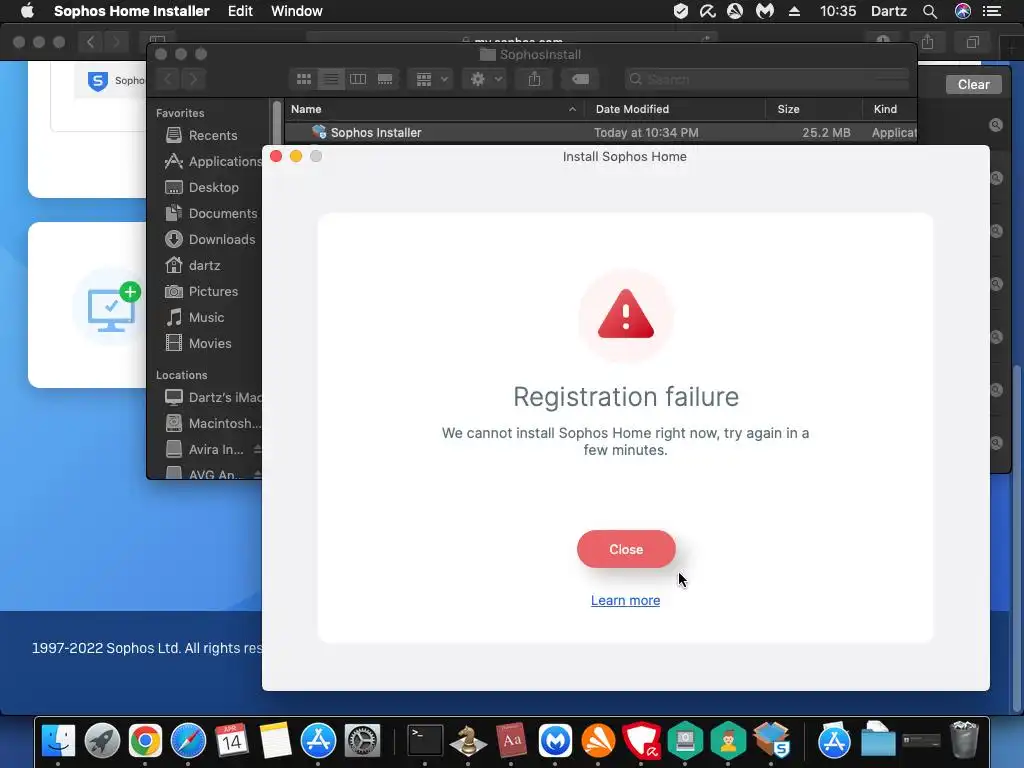Select Finder gallery view button
Viewport: 1024px width, 768px height.
point(385,79)
